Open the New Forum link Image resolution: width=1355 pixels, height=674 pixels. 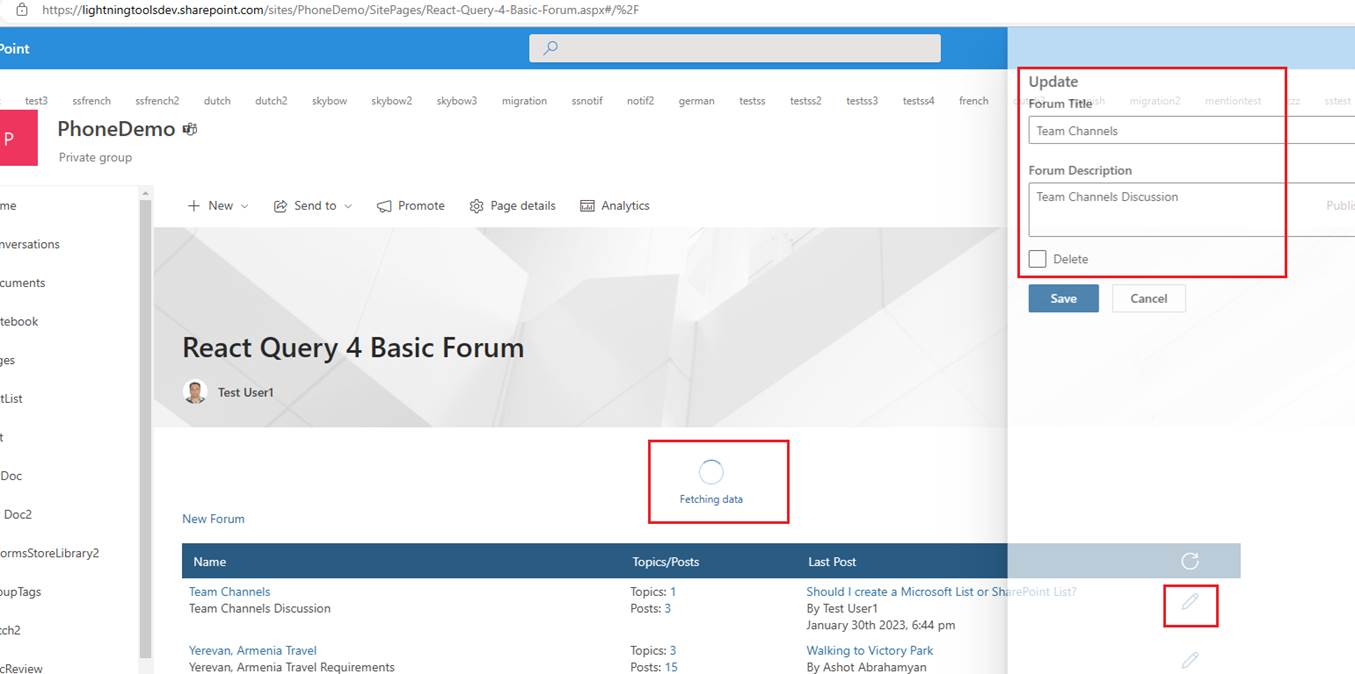coord(213,519)
